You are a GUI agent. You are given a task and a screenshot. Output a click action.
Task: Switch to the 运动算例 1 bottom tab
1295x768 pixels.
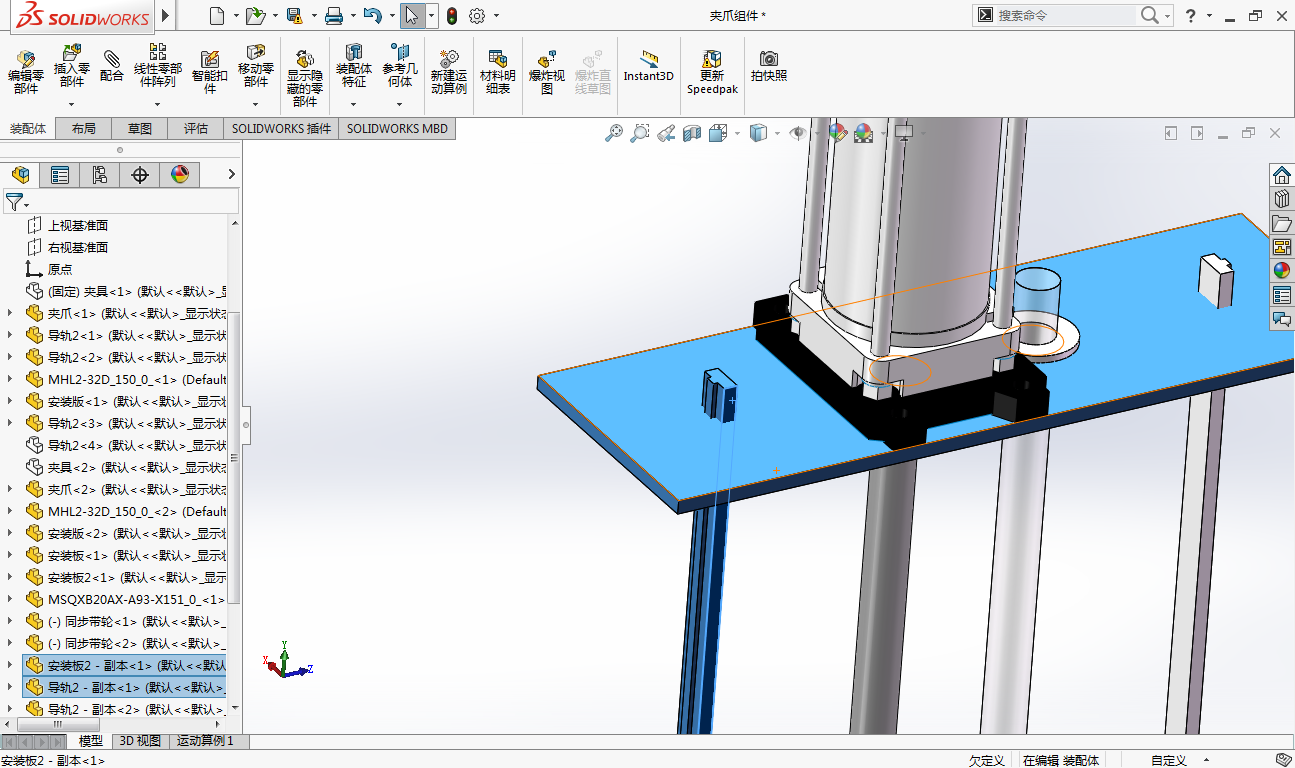[x=205, y=741]
